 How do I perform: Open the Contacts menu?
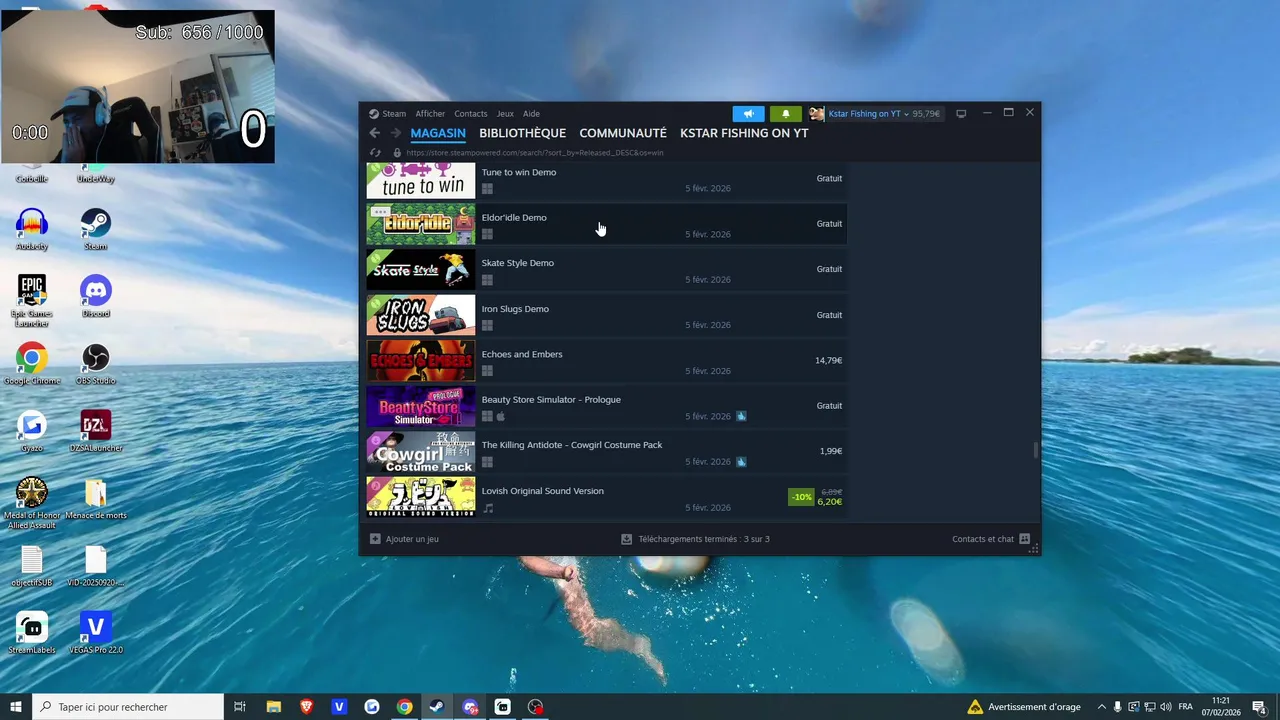click(x=471, y=114)
